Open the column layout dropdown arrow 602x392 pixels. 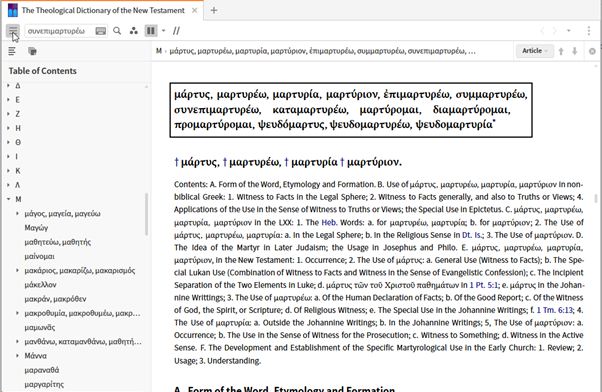[x=164, y=31]
